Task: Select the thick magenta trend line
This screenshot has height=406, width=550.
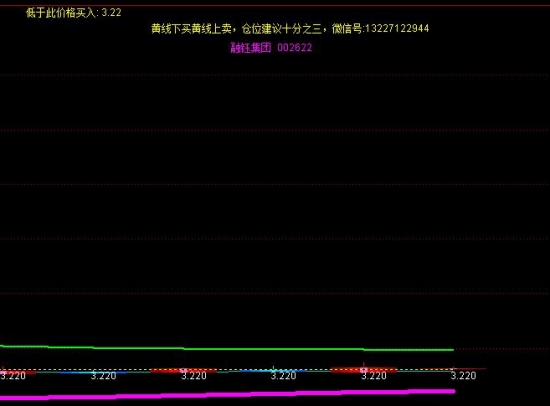Action: tap(227, 394)
